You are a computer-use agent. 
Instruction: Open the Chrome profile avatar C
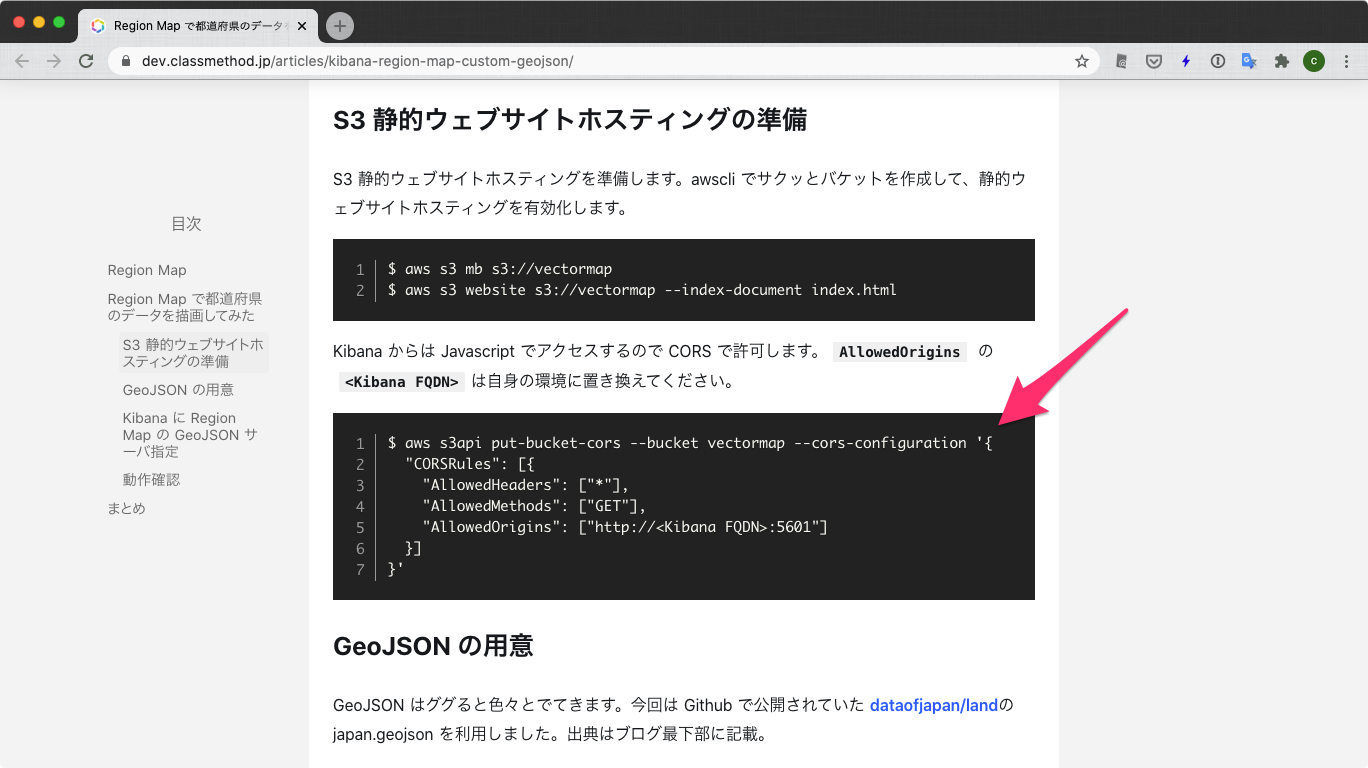(1313, 61)
